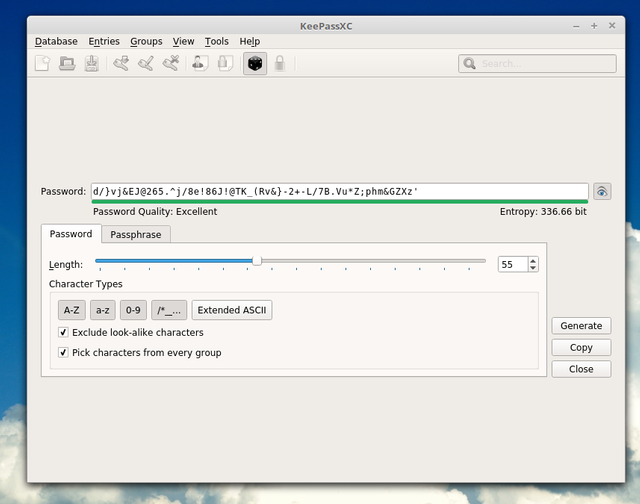Click the Add new entry key icon

[121, 63]
